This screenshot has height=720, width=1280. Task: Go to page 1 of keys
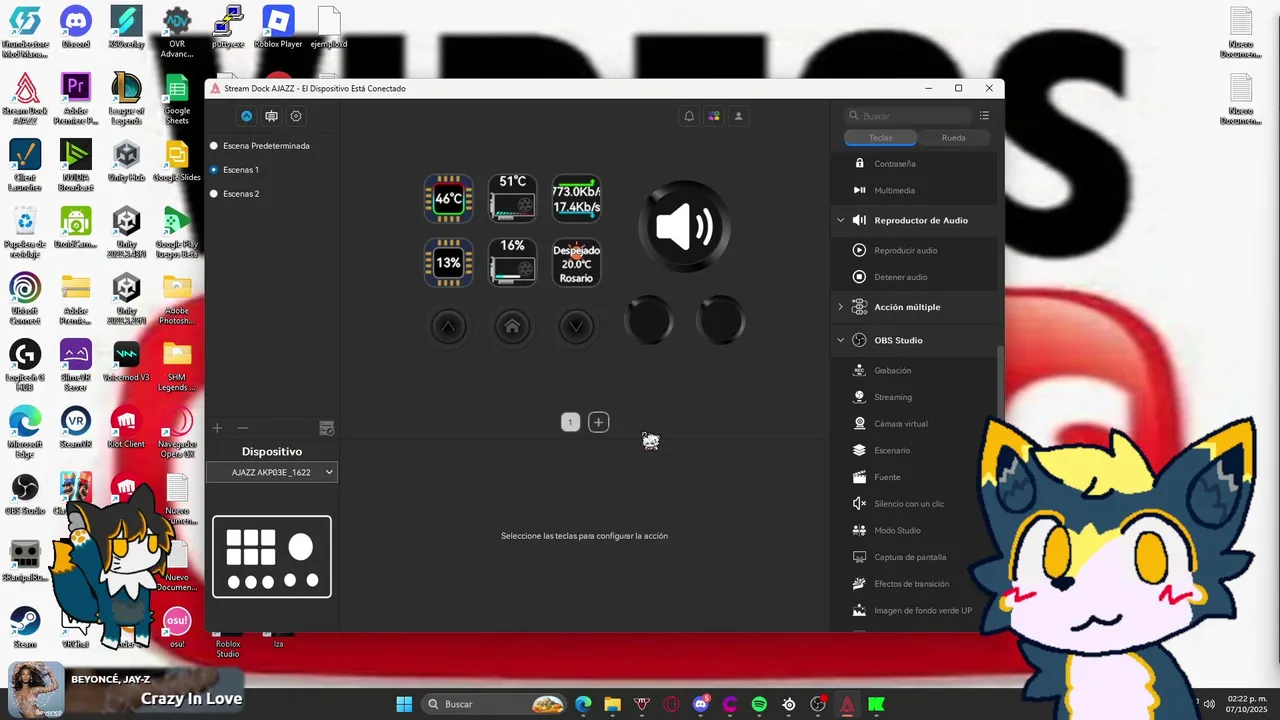570,422
